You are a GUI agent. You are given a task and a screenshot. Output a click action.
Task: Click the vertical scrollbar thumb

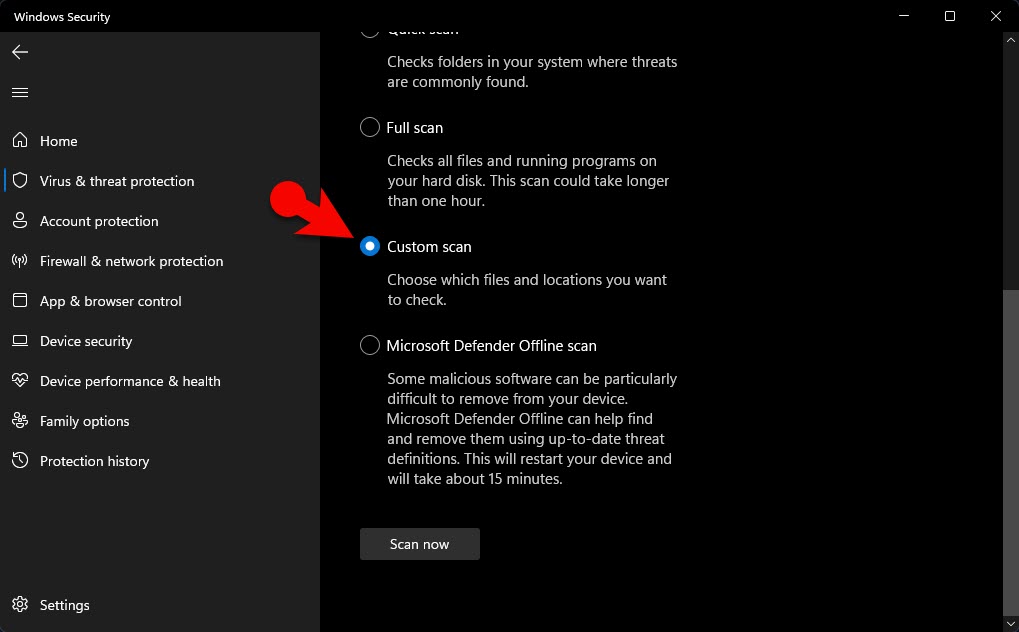point(1008,450)
